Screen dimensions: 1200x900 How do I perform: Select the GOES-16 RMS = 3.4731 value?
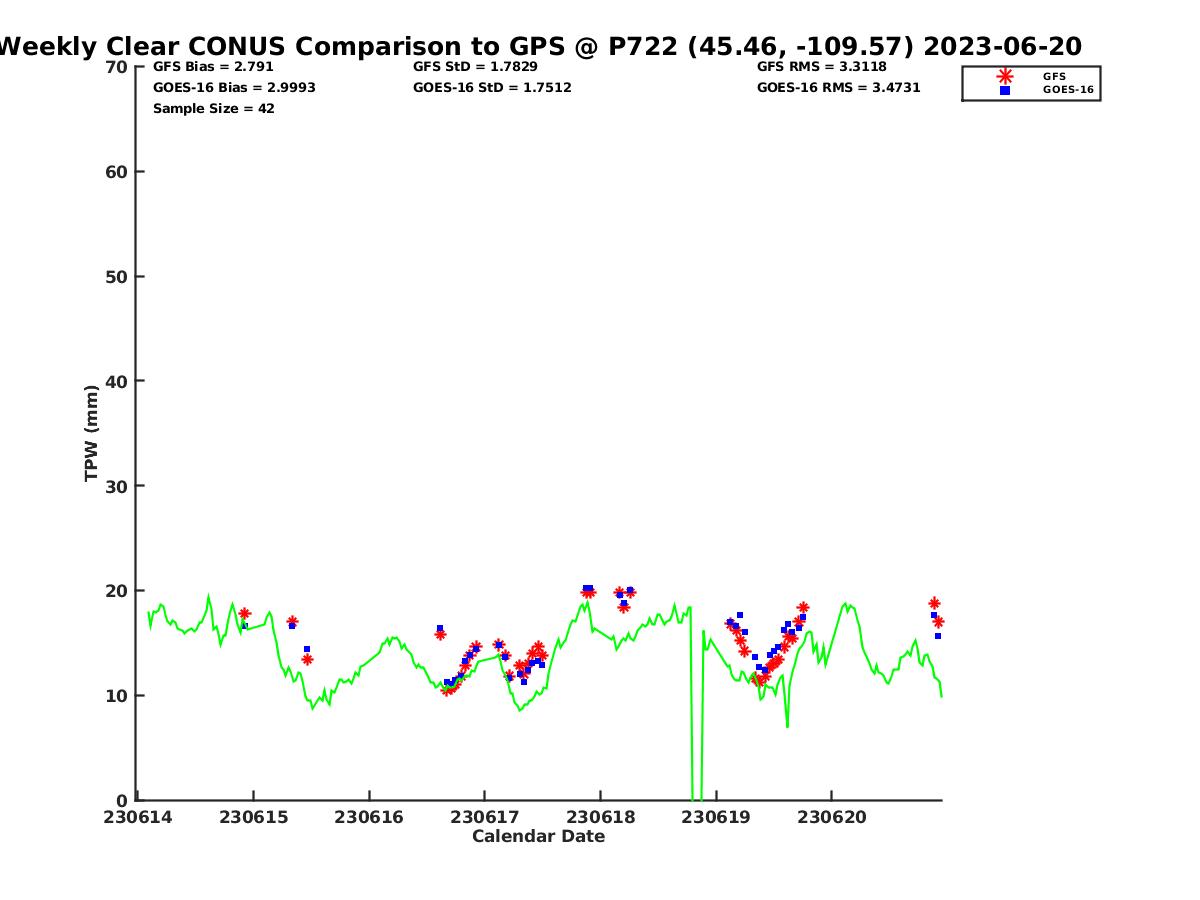(x=838, y=88)
